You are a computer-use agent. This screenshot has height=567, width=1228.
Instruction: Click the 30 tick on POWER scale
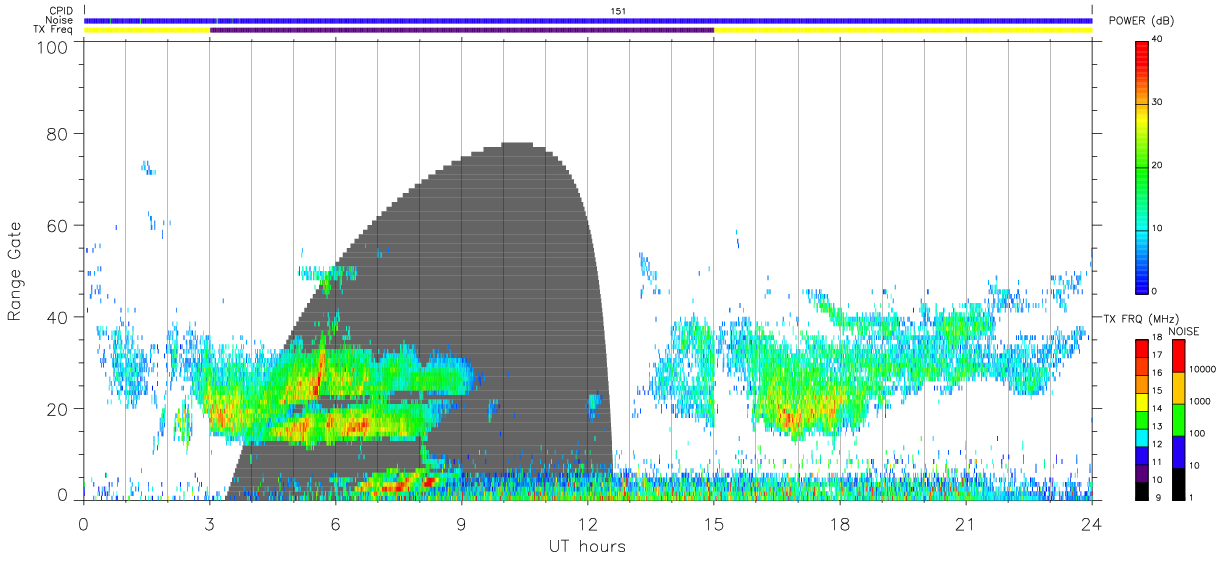click(1159, 103)
